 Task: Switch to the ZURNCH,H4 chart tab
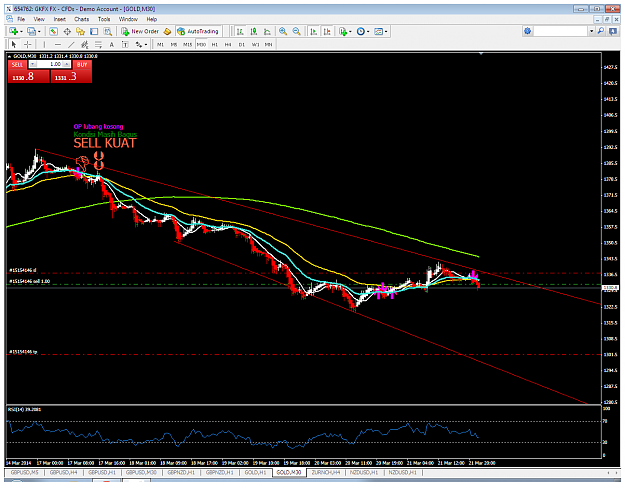326,472
